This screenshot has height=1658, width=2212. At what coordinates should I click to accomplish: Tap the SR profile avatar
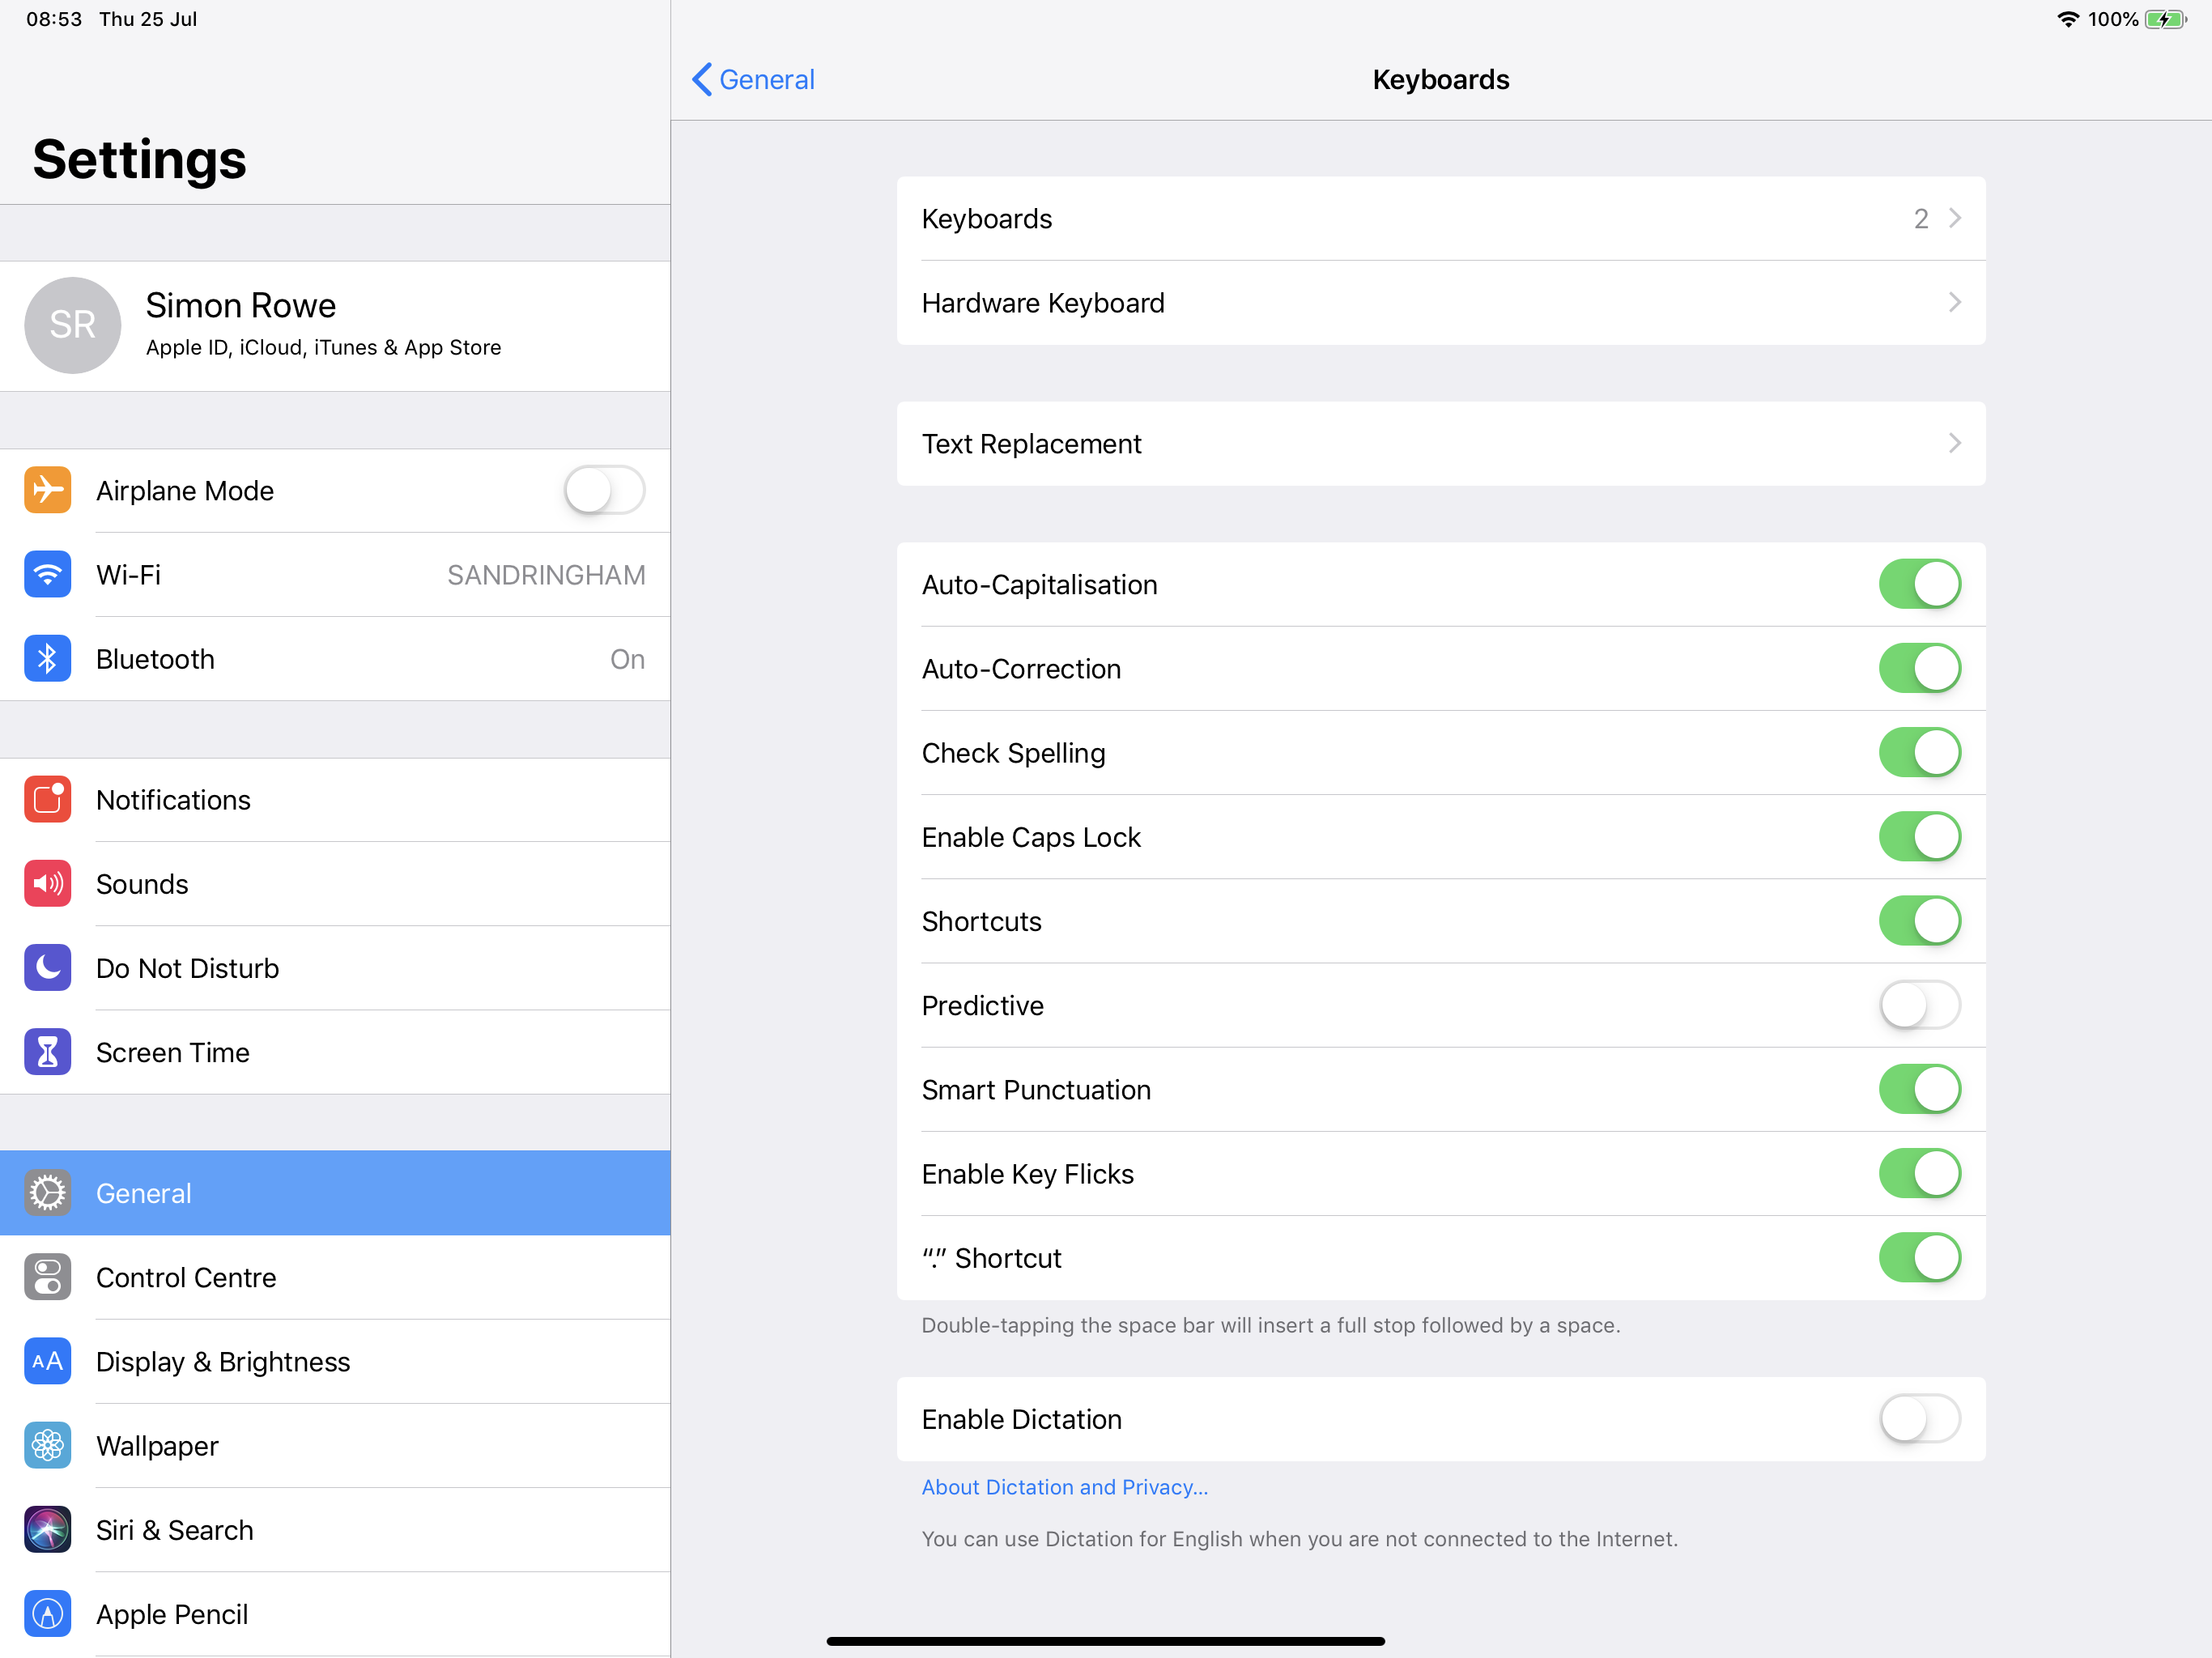coord(72,325)
